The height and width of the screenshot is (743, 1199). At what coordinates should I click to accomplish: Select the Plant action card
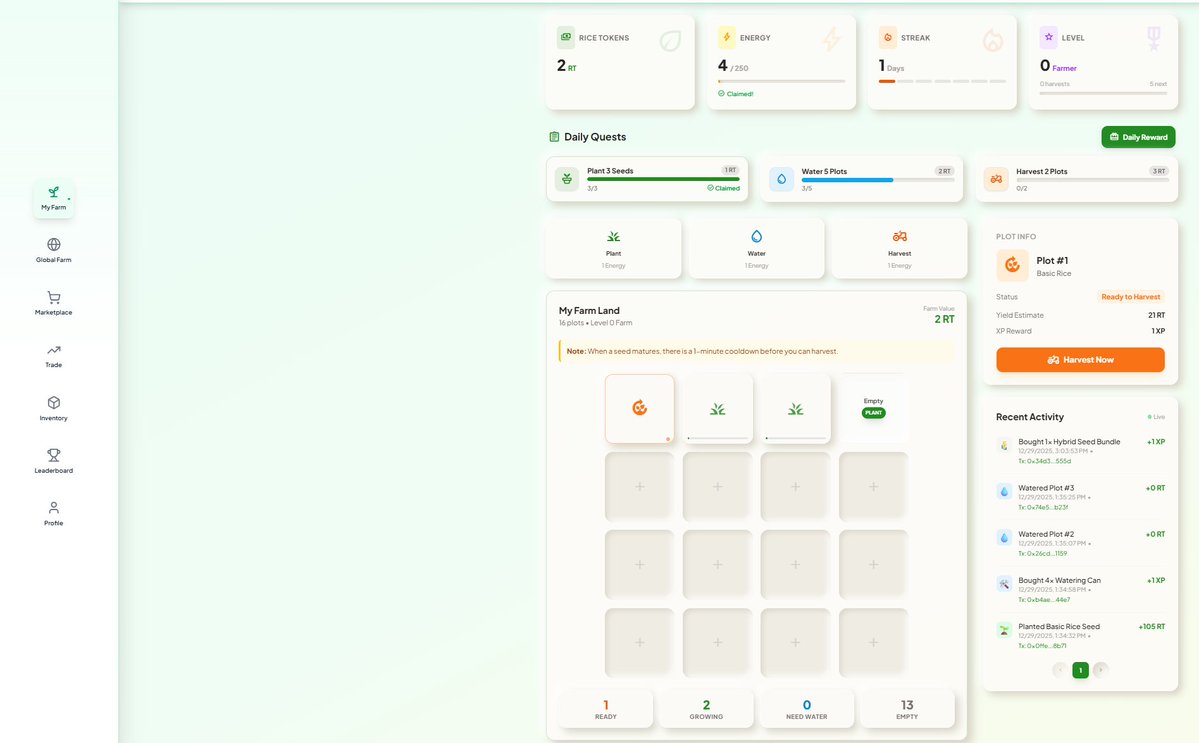613,249
